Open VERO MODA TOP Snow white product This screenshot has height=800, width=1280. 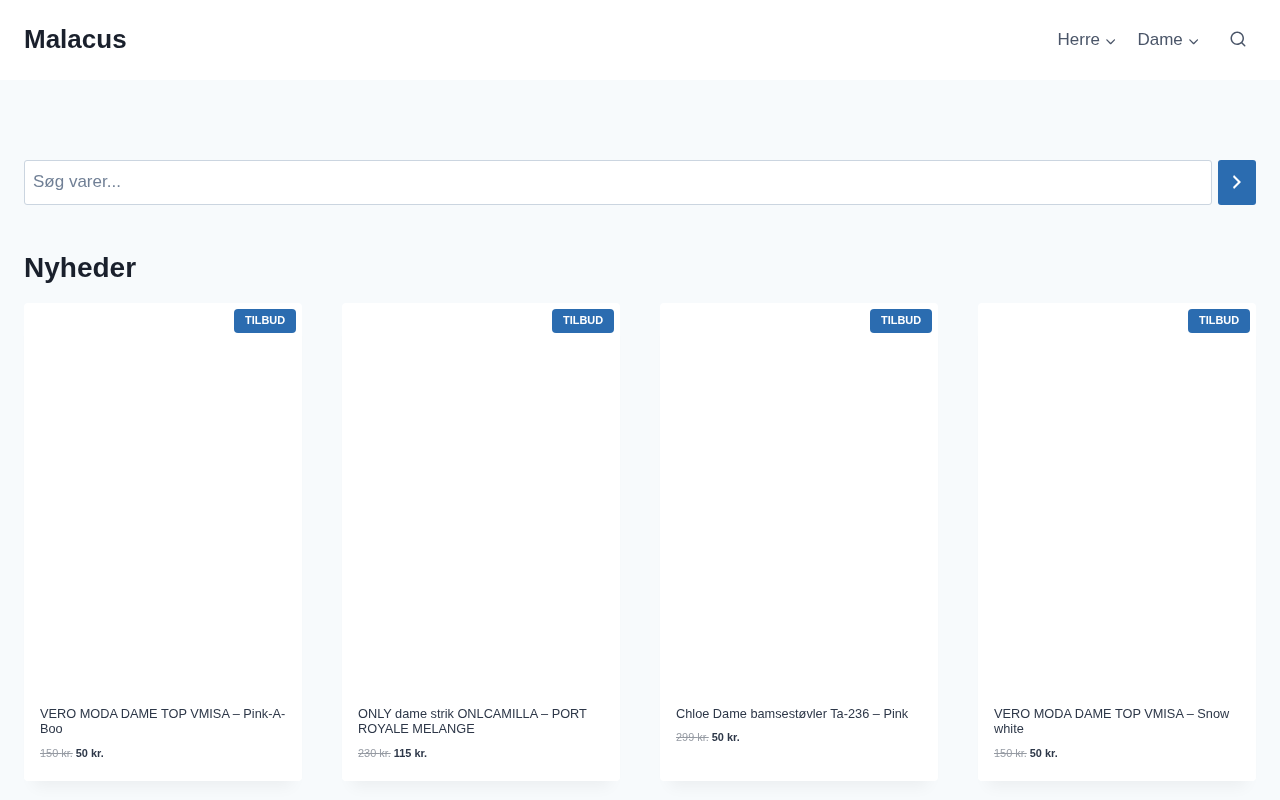pos(1111,721)
